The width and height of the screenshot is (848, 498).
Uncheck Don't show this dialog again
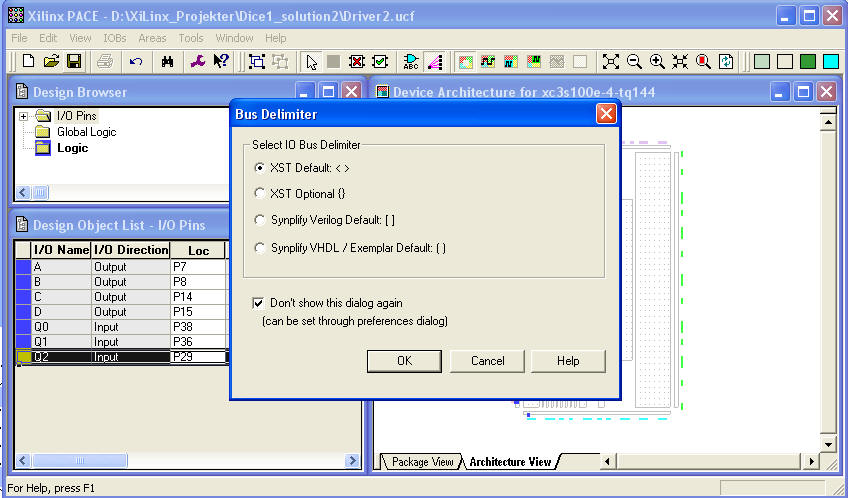click(259, 303)
